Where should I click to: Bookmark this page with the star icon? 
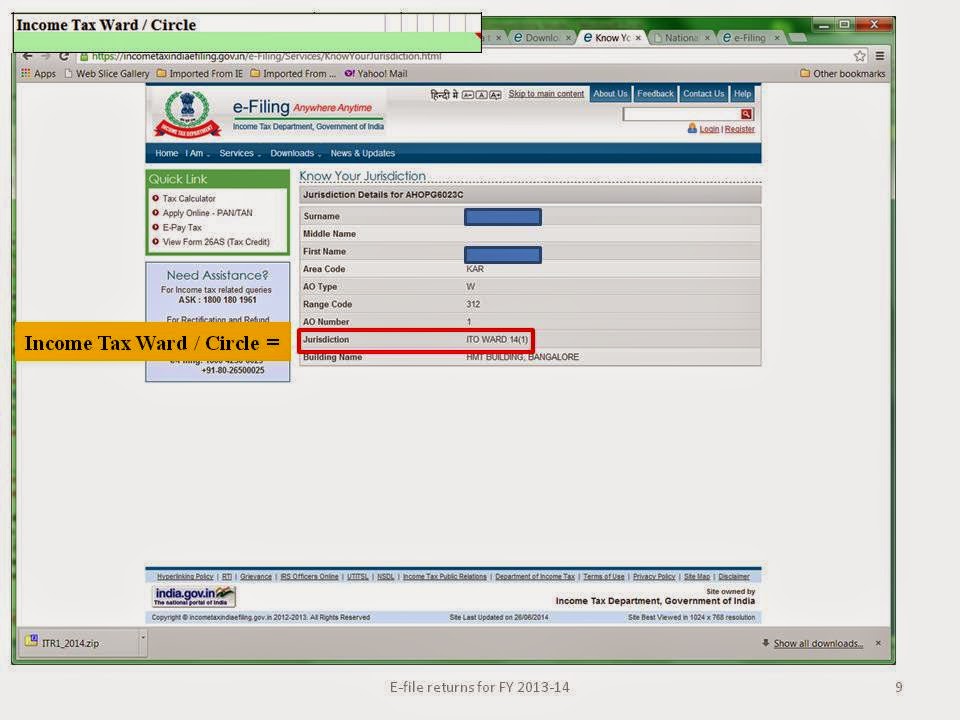click(860, 56)
